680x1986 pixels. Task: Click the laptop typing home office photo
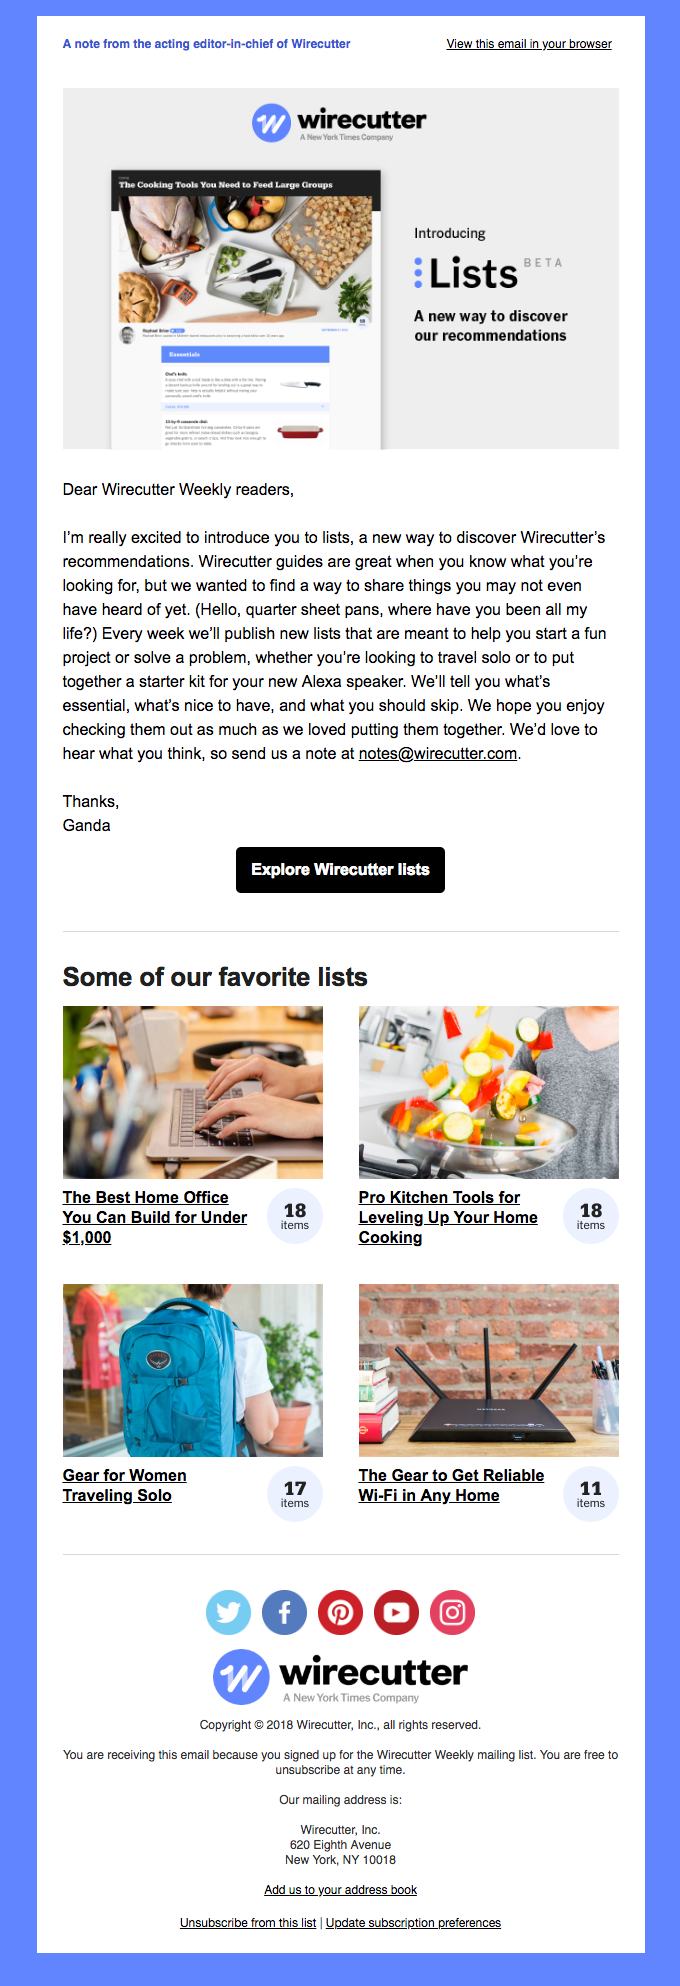pos(193,1092)
